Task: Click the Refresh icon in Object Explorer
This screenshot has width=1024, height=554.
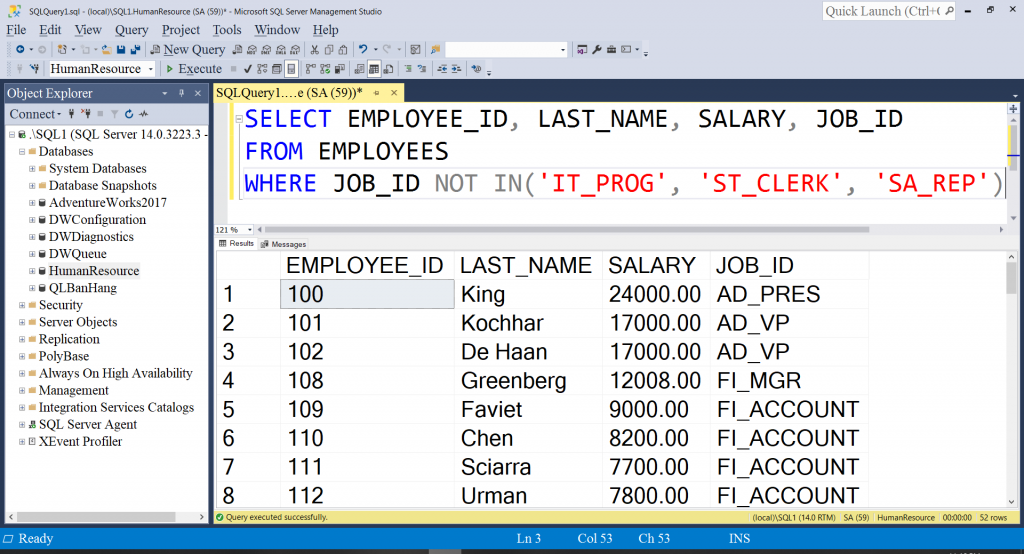Action: tap(129, 114)
